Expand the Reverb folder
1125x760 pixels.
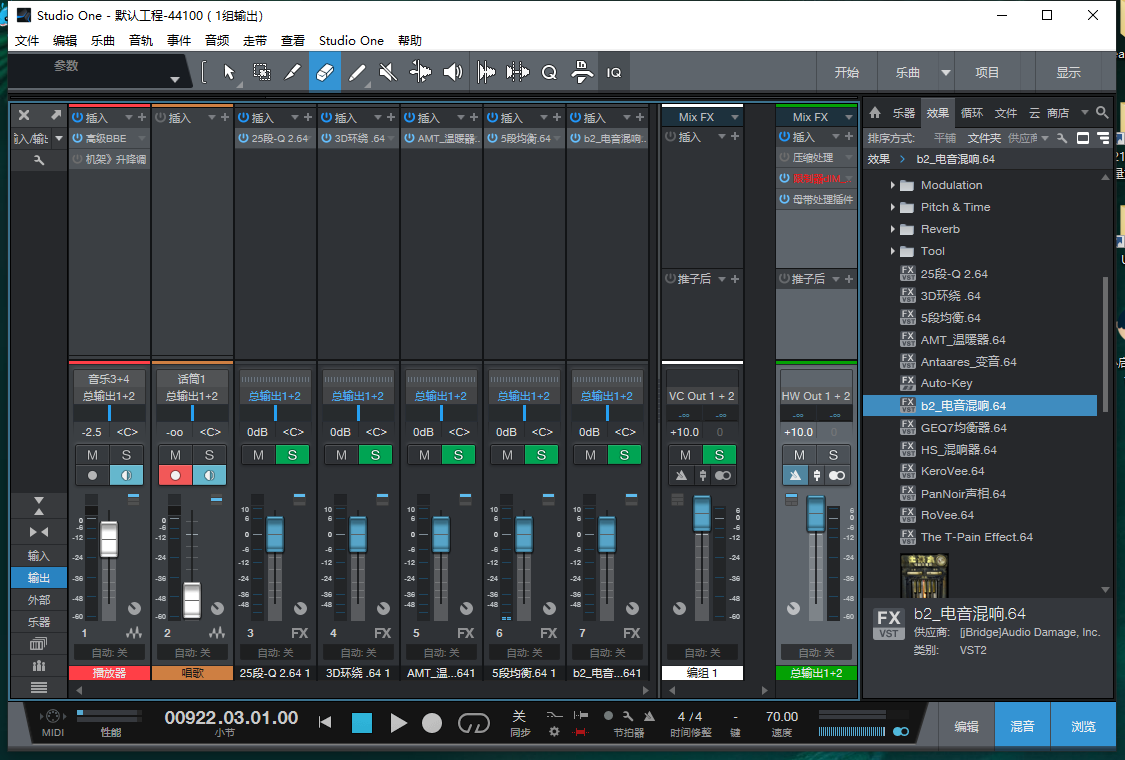point(893,229)
